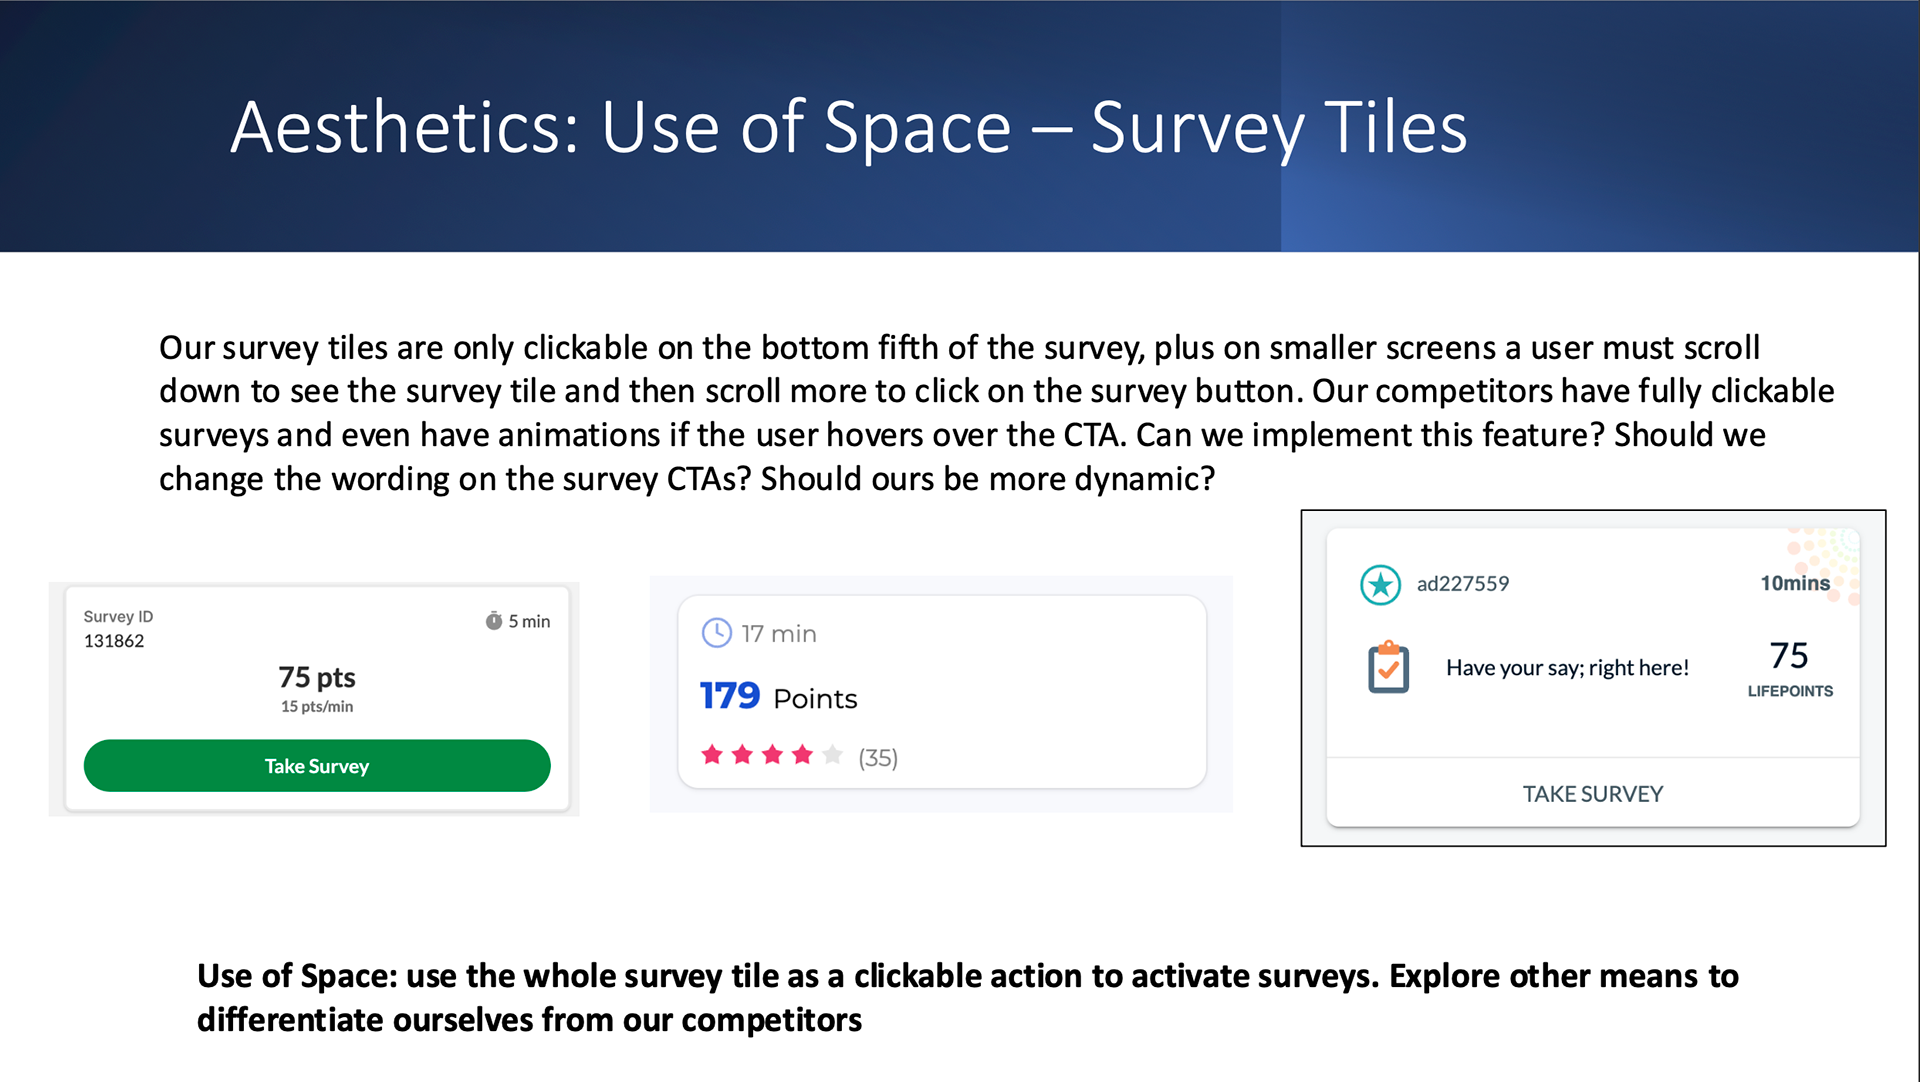Viewport: 1920px width, 1082px height.
Task: Click the 75 pts heading
Action: 317,678
